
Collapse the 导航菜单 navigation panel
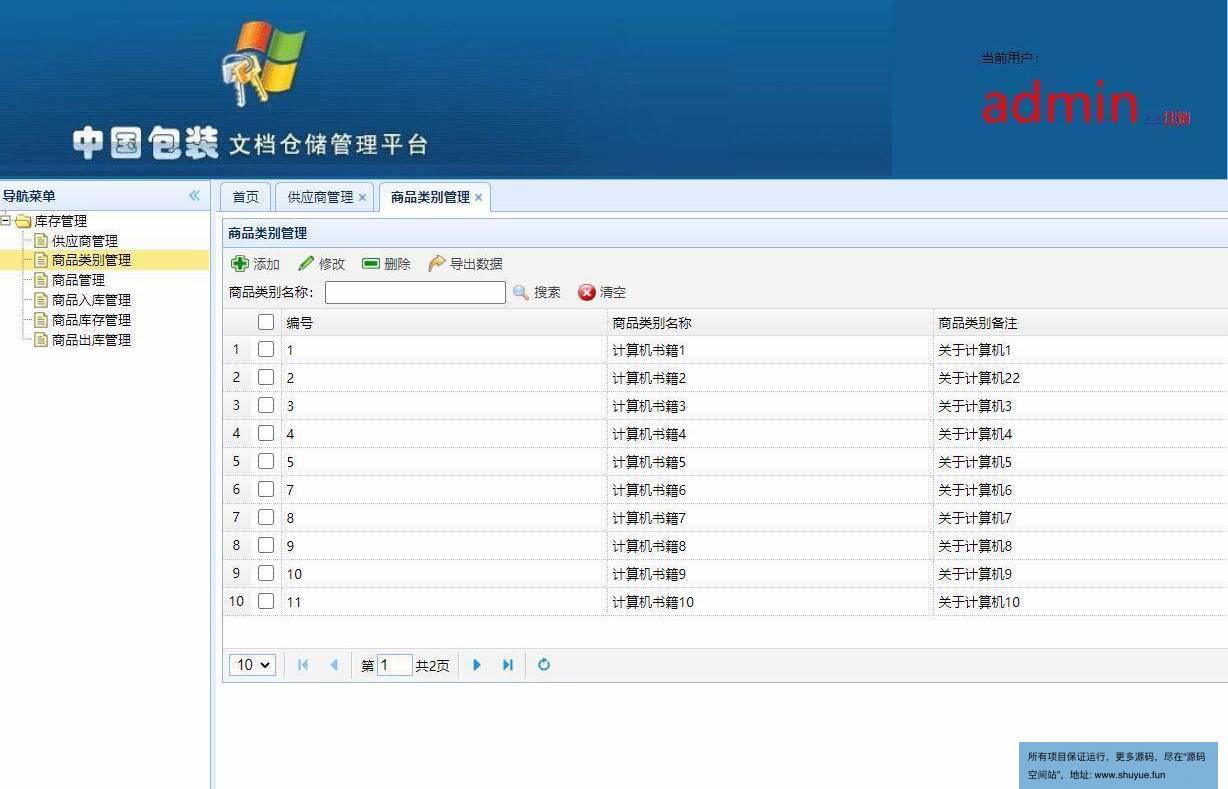[194, 196]
